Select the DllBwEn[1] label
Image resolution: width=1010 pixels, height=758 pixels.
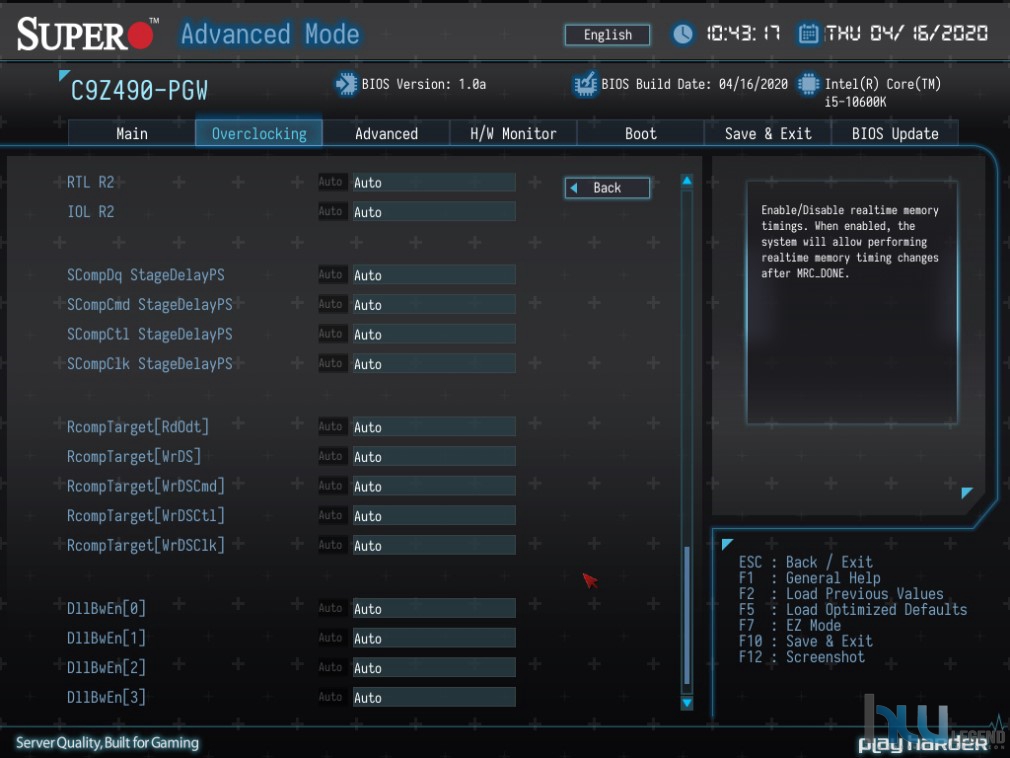(x=106, y=638)
